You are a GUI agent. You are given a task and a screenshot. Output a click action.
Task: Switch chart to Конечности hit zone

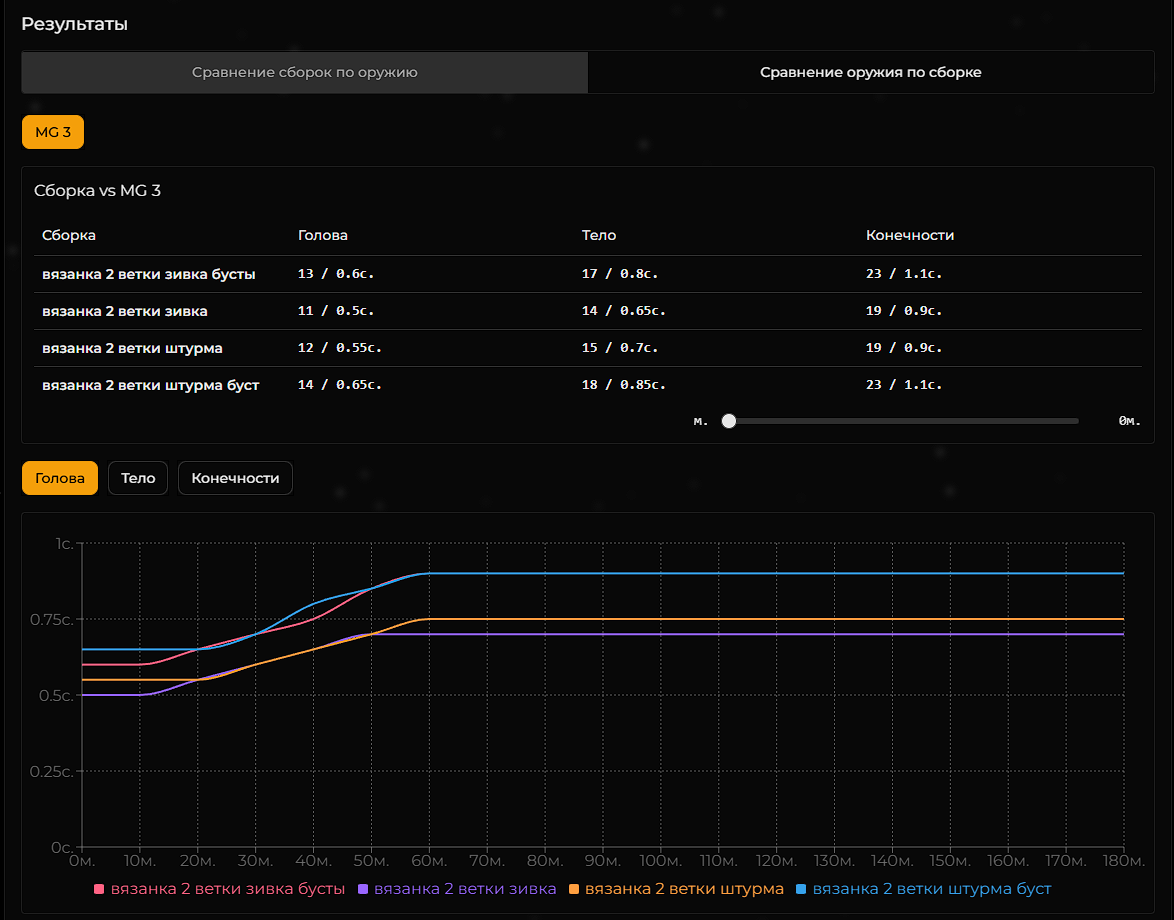point(235,478)
